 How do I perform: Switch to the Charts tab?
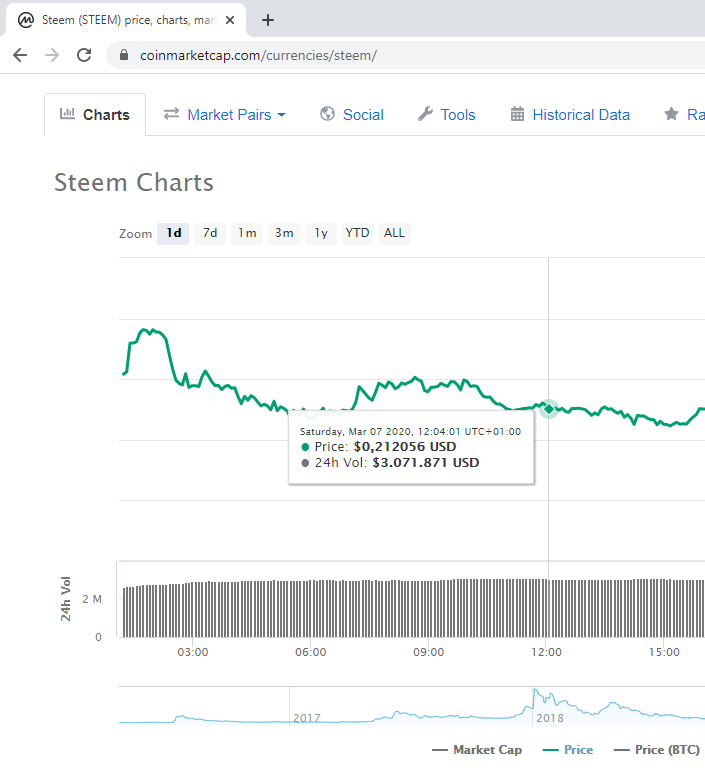point(95,114)
